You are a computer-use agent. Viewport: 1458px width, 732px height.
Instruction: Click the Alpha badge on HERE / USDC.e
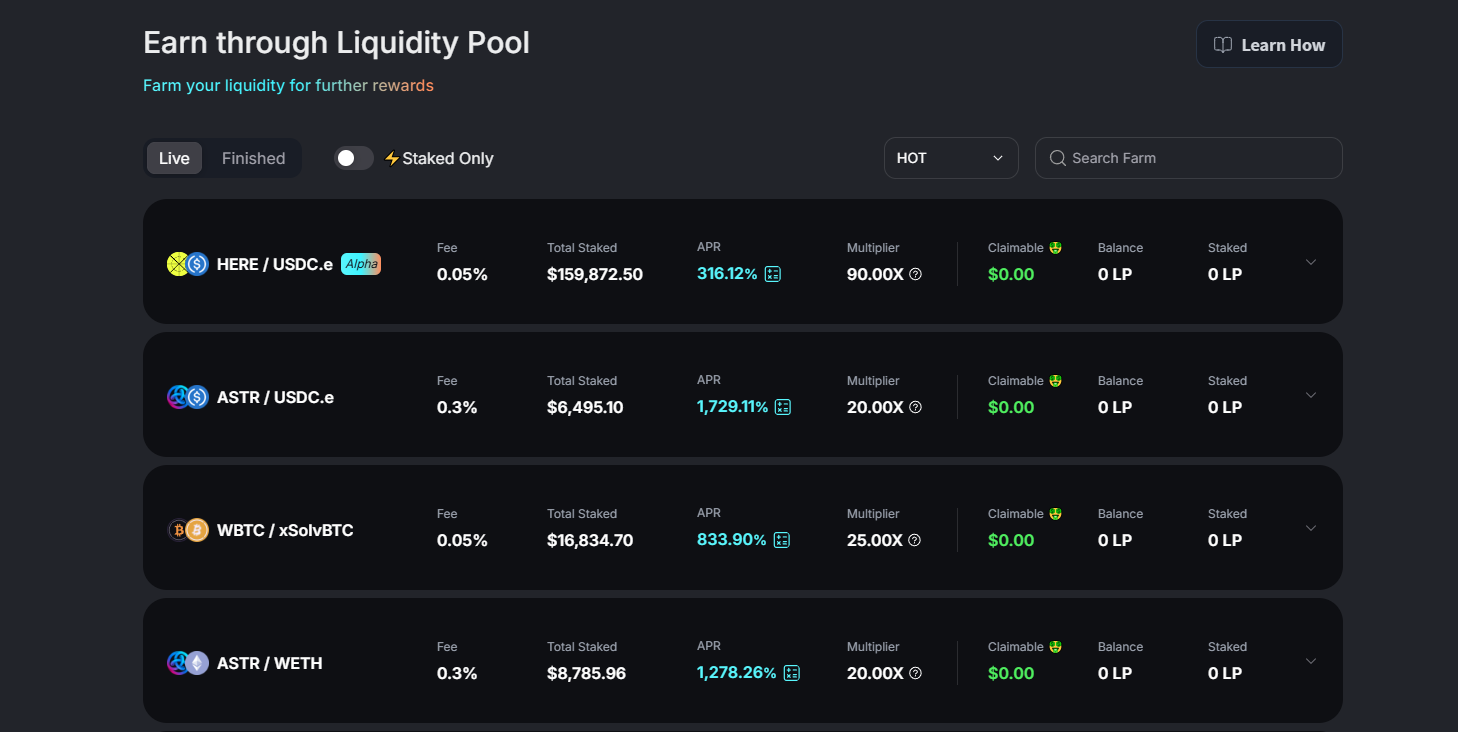(361, 264)
